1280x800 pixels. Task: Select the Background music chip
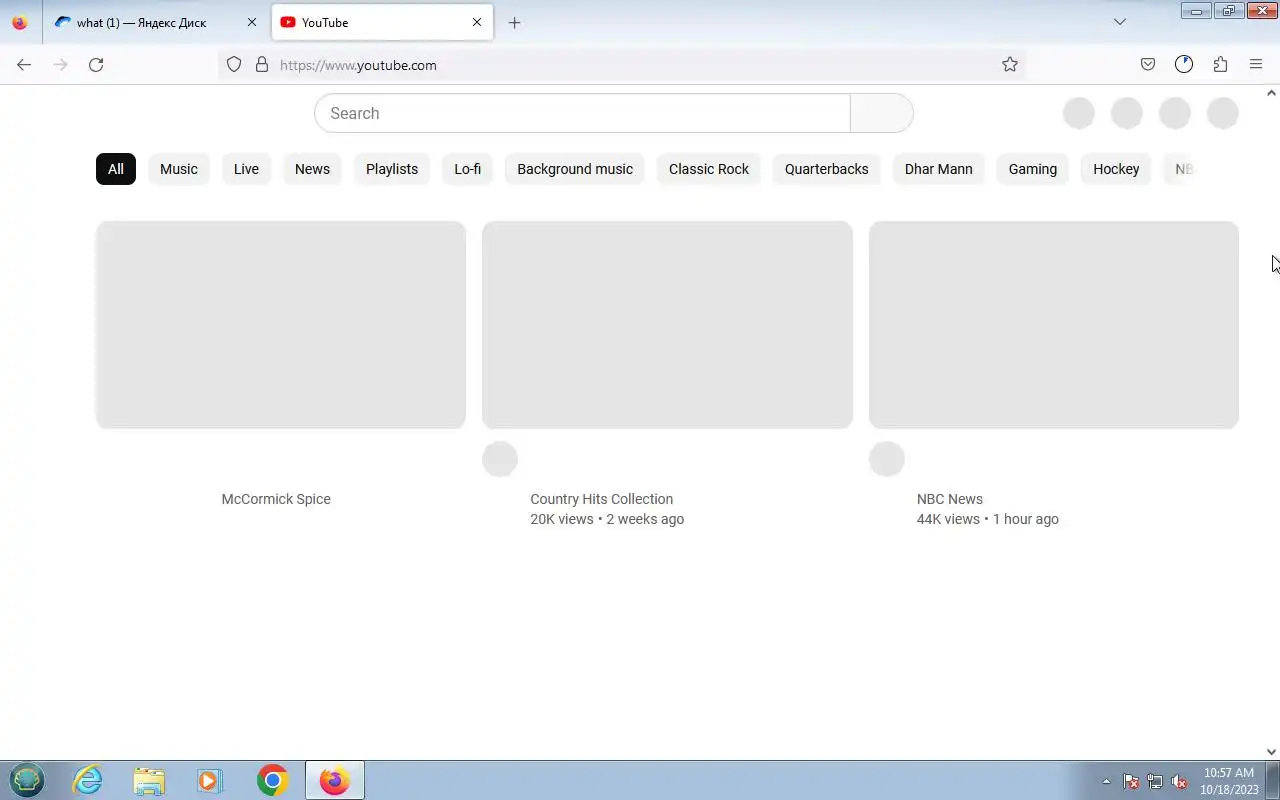[x=575, y=169]
